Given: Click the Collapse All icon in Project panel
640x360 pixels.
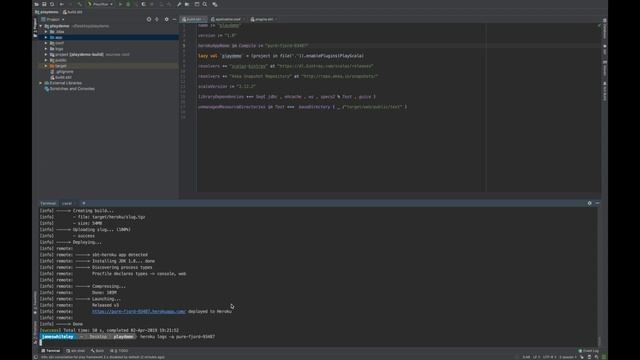Looking at the screenshot, I should coord(157,19).
